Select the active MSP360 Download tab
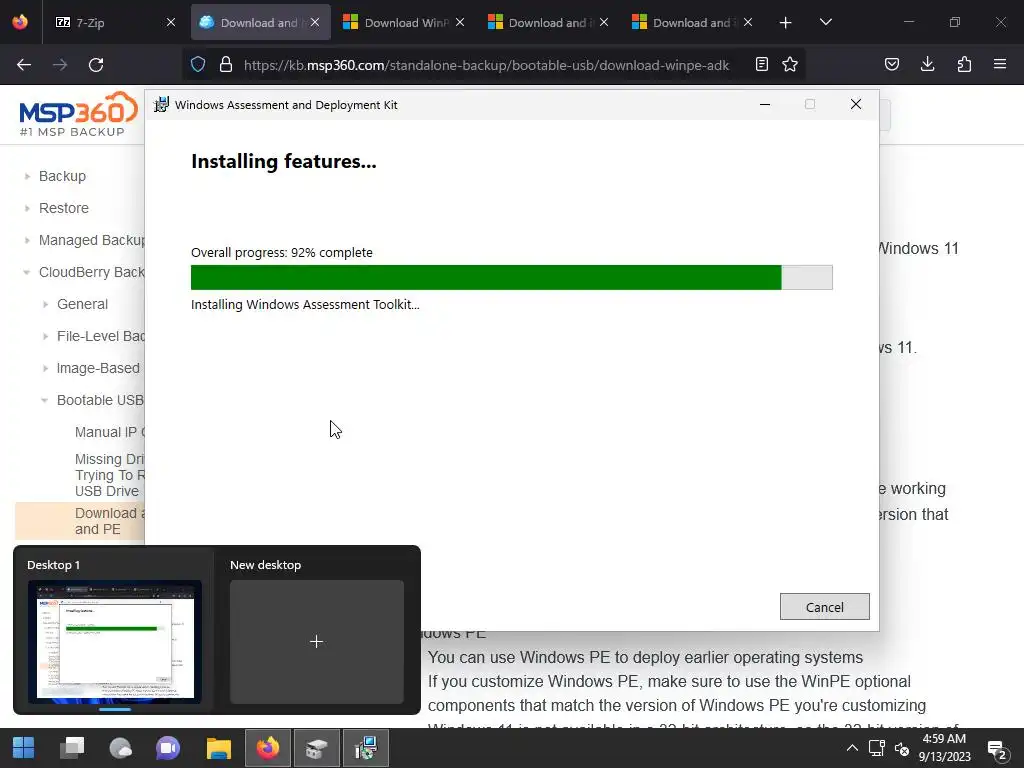 pyautogui.click(x=261, y=22)
